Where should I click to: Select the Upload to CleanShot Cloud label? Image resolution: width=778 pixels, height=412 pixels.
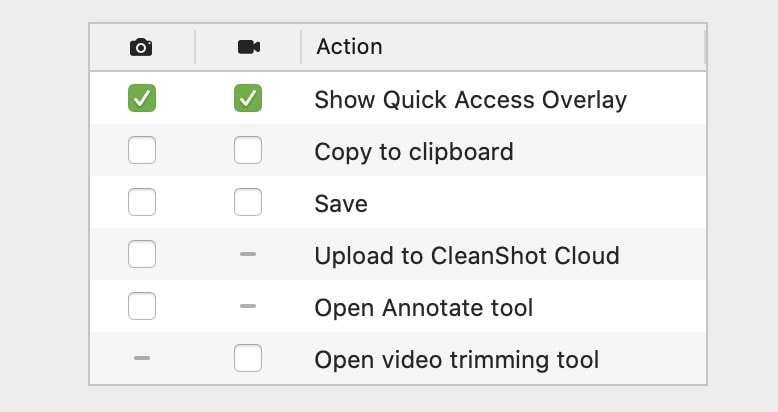[467, 256]
